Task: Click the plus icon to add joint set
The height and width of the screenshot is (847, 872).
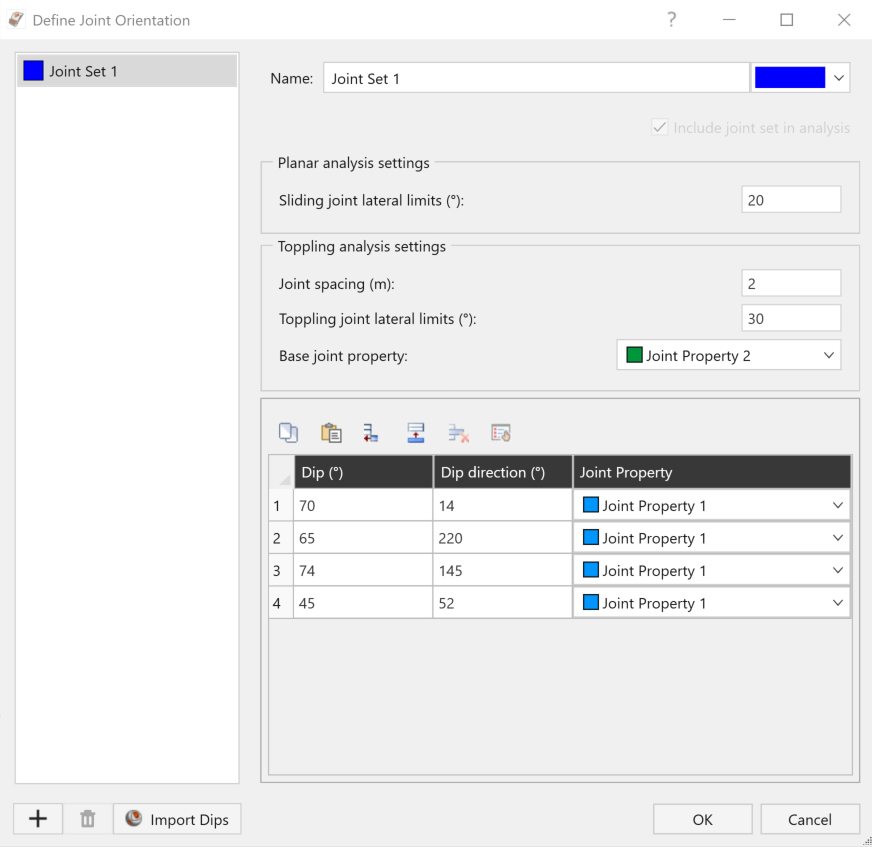Action: [38, 819]
